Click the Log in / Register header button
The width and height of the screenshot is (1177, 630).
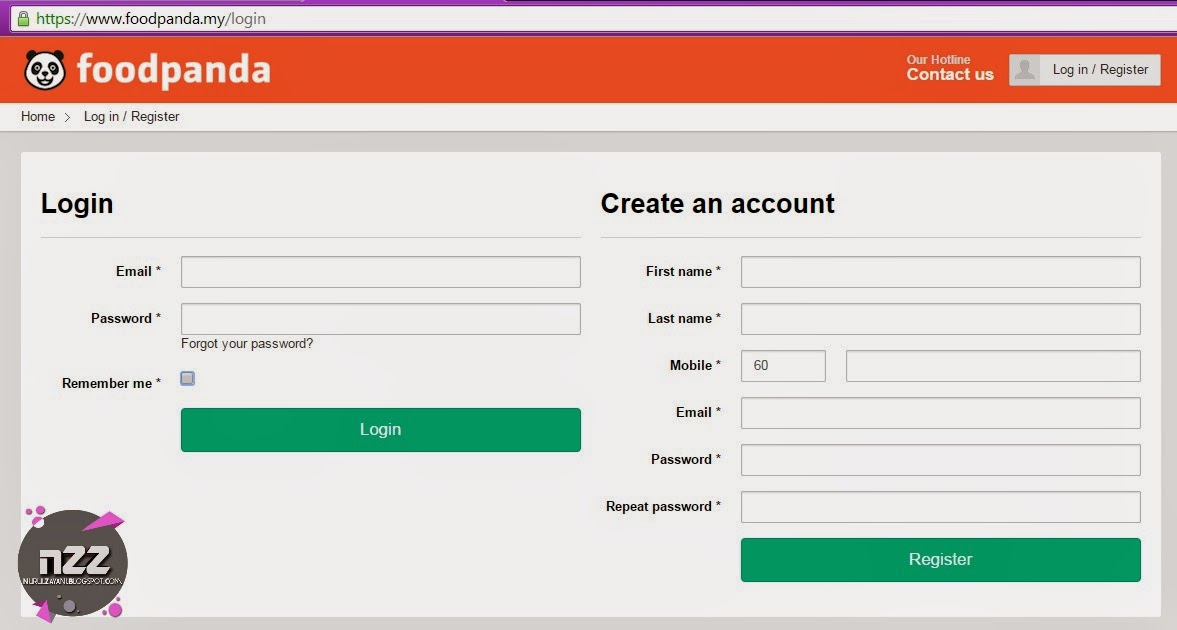1085,70
